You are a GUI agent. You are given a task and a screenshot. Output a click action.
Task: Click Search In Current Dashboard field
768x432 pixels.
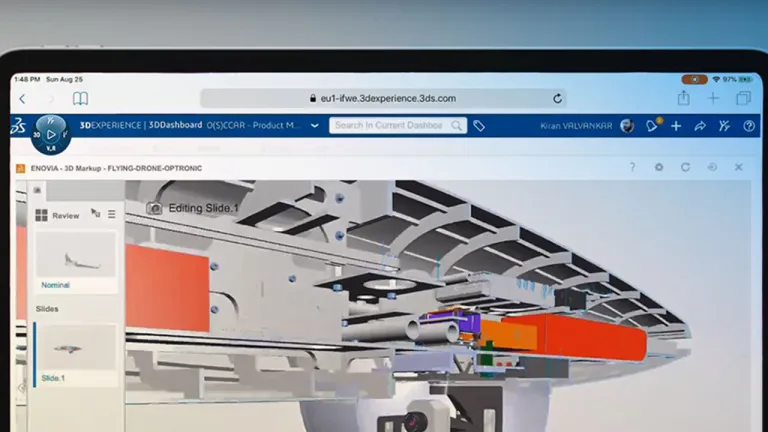coord(398,125)
